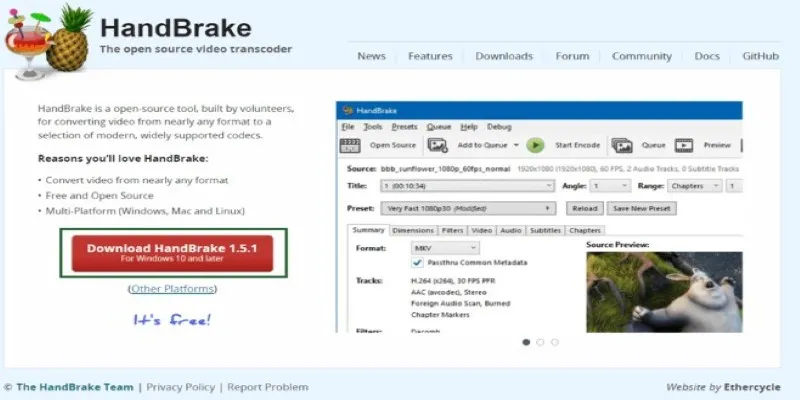Click the Reload button
800x400 pixels.
(x=585, y=208)
